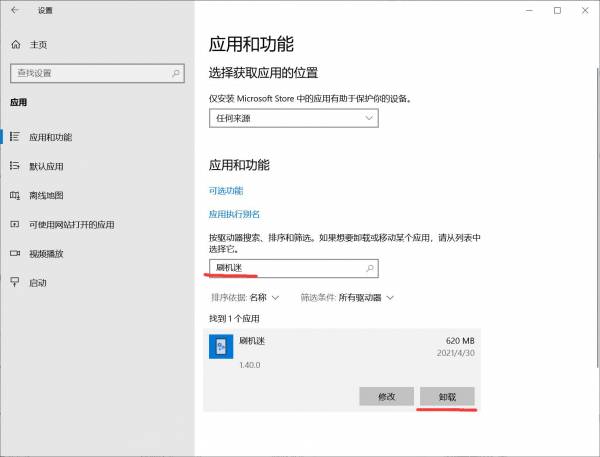This screenshot has height=457, width=600.
Task: Open 启动 settings page
Action: click(98, 282)
